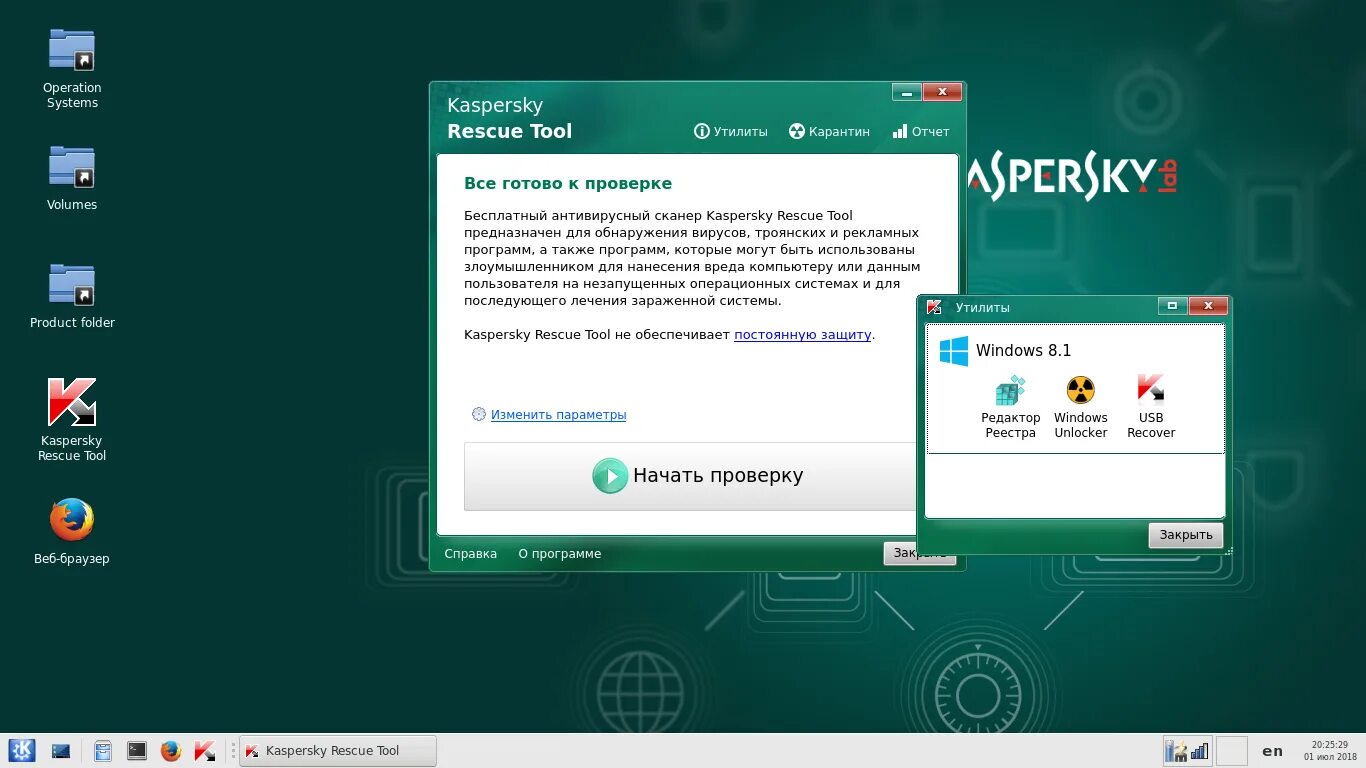
Task: Click the clock showing 20:25:29
Action: (1330, 750)
